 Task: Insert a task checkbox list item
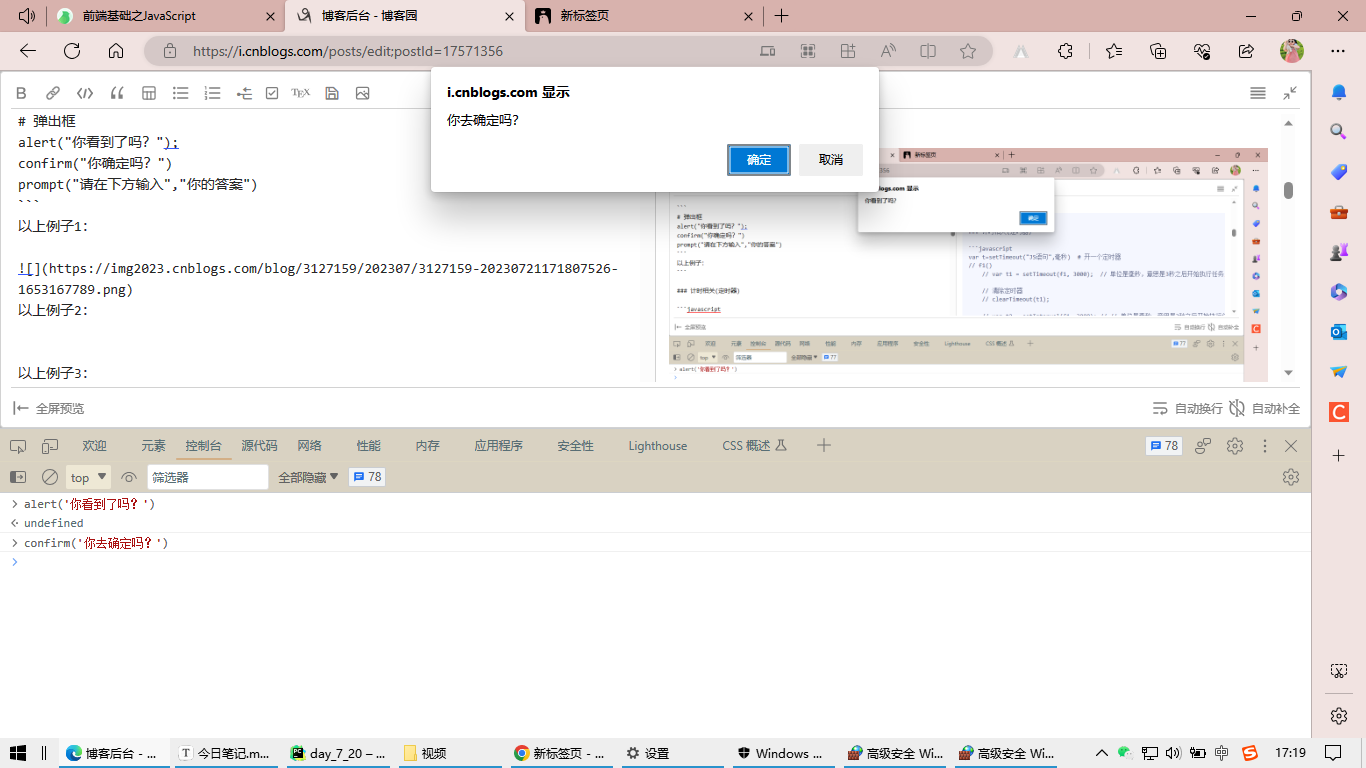click(272, 93)
